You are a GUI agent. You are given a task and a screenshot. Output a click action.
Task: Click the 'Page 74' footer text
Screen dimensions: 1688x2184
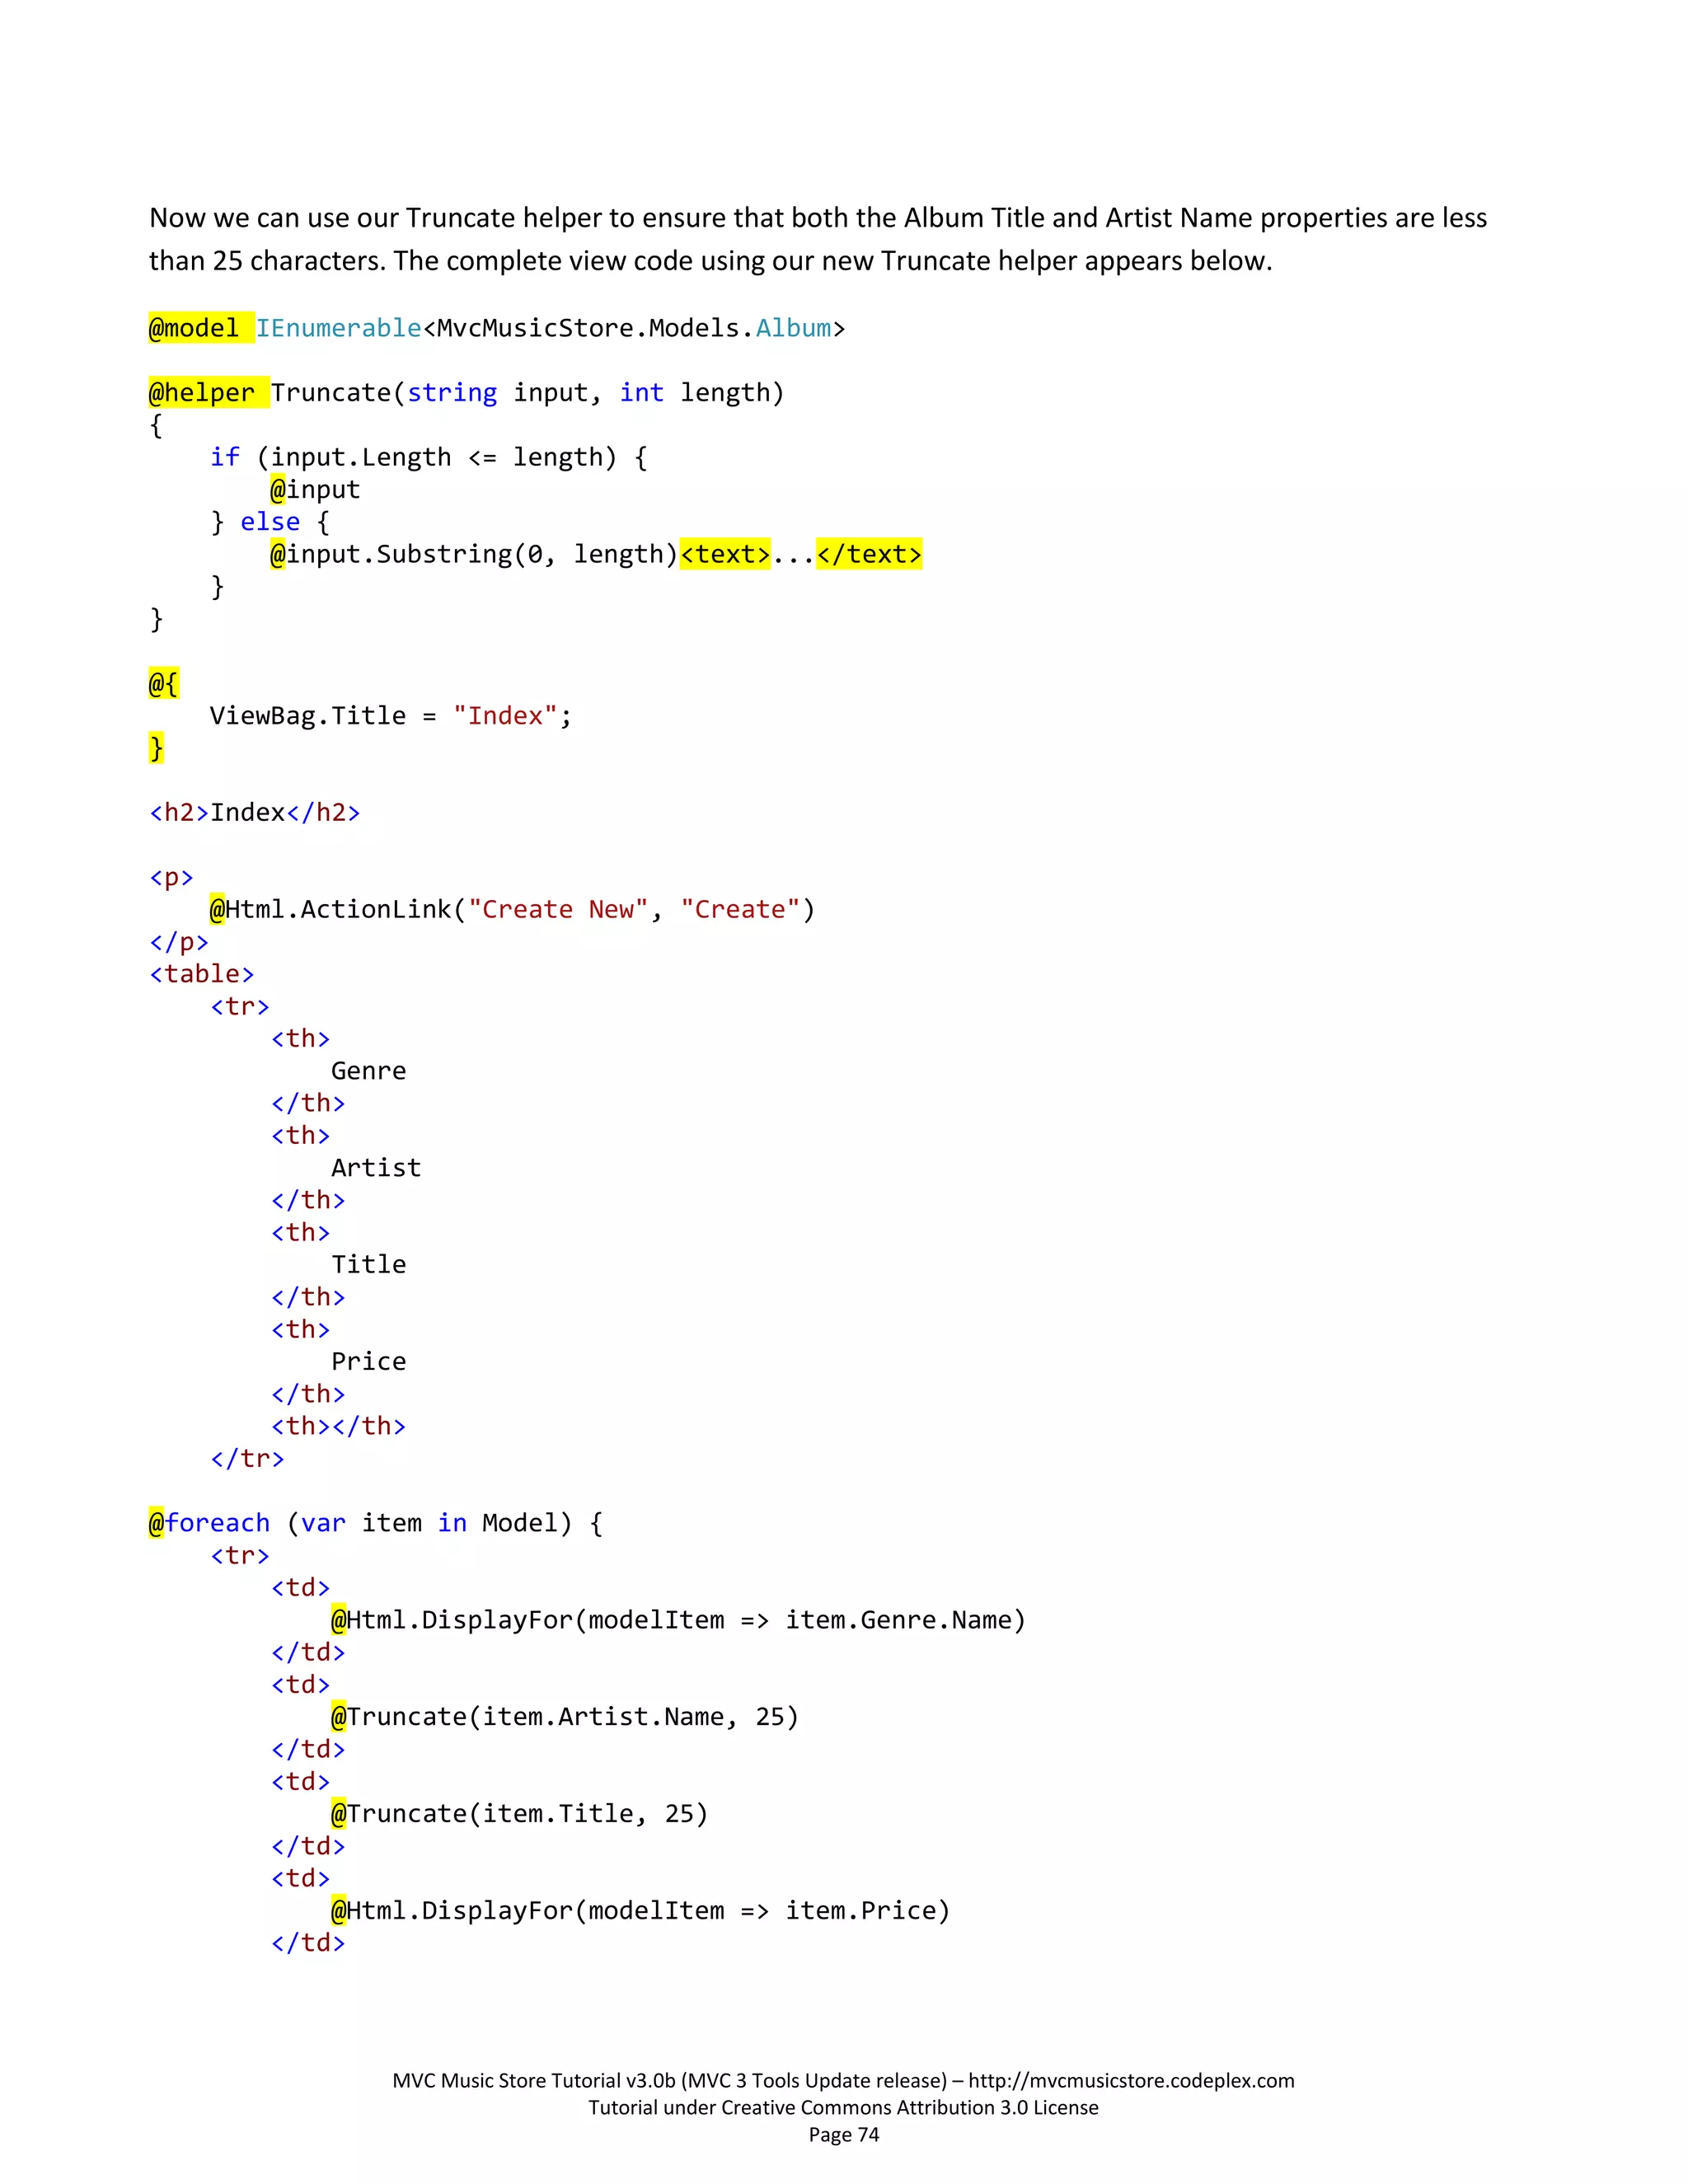tap(844, 2135)
